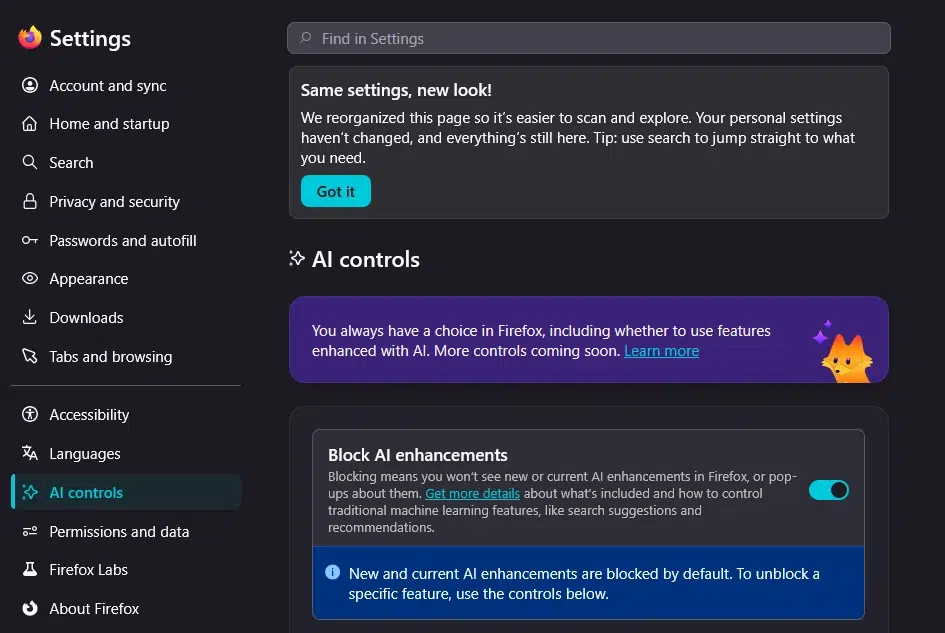945x633 pixels.
Task: Open Permissions and data settings
Action: (126, 531)
